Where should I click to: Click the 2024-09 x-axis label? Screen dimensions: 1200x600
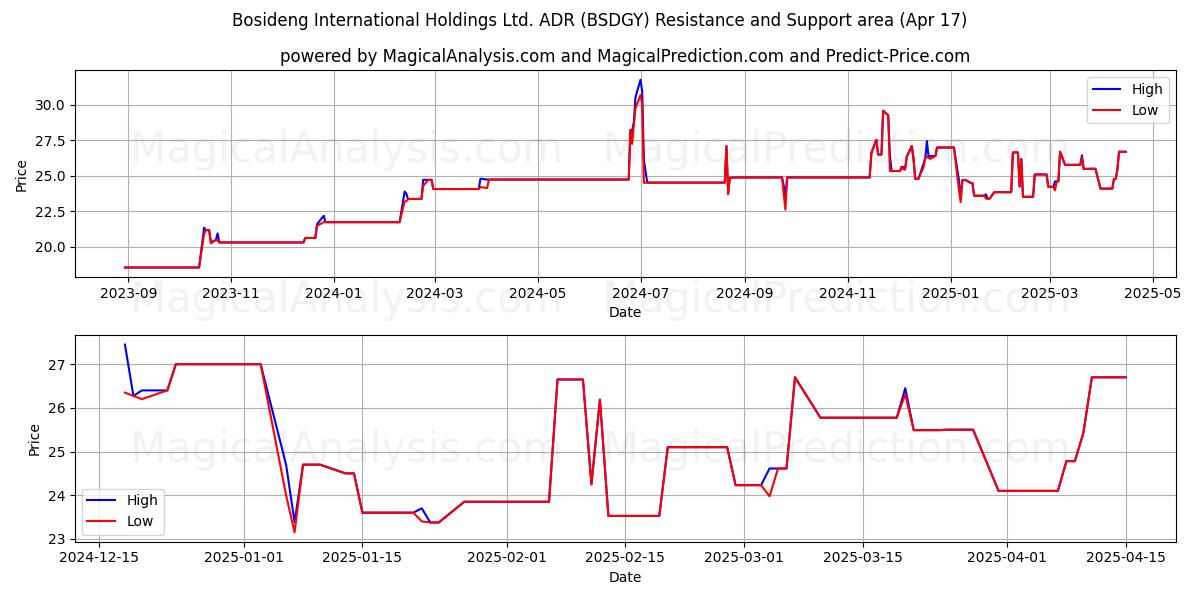[744, 294]
